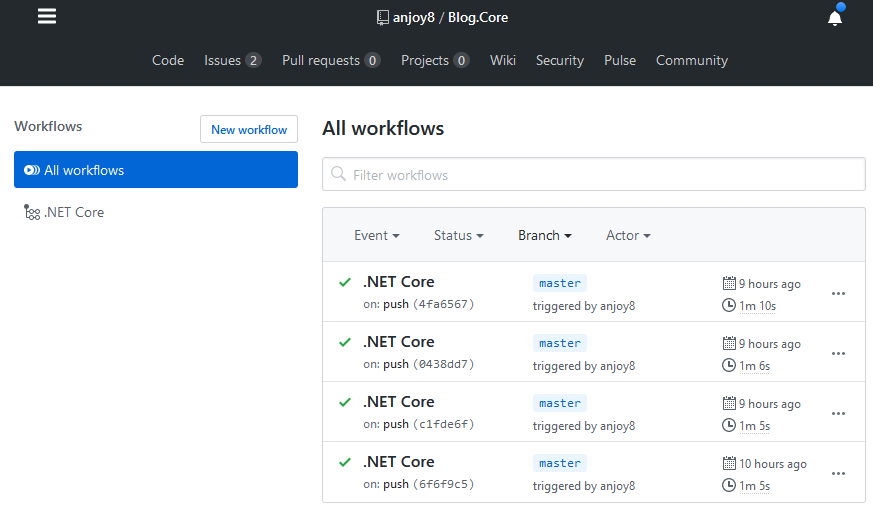This screenshot has width=873, height=515.
Task: Click green checkmark of run 6f6f9c5
Action: click(x=345, y=462)
